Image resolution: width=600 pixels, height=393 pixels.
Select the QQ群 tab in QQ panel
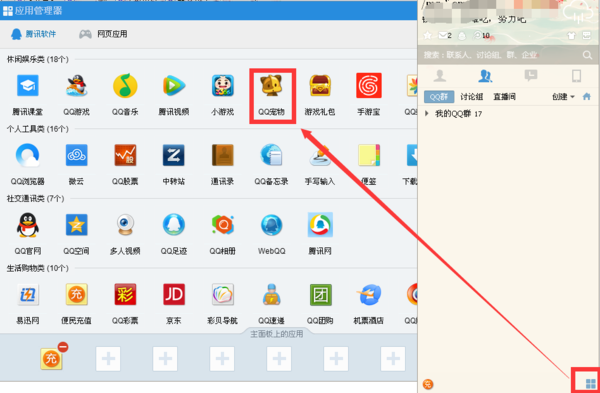[439, 97]
